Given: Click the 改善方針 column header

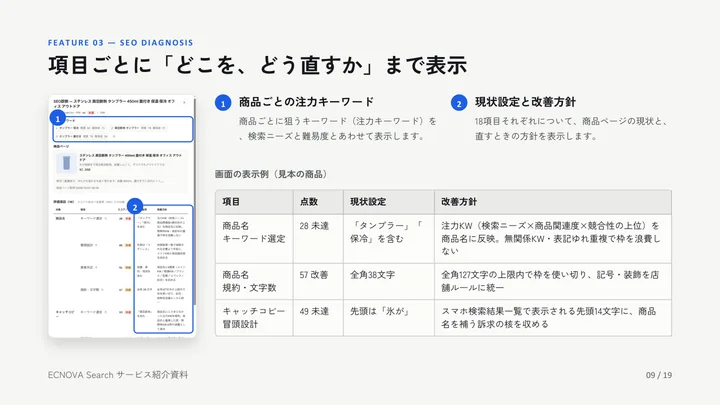Looking at the screenshot, I should pyautogui.click(x=553, y=202).
